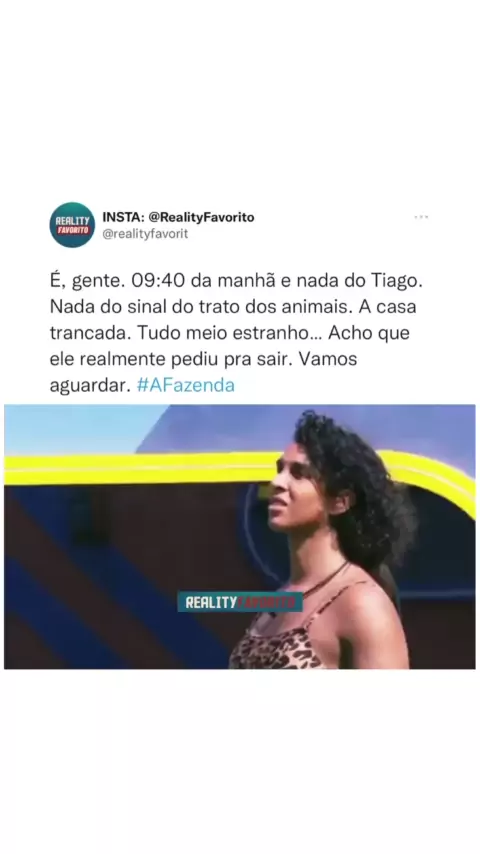Click the woman's leopard print top in the photo
The width and height of the screenshot is (480, 854).
click(278, 648)
